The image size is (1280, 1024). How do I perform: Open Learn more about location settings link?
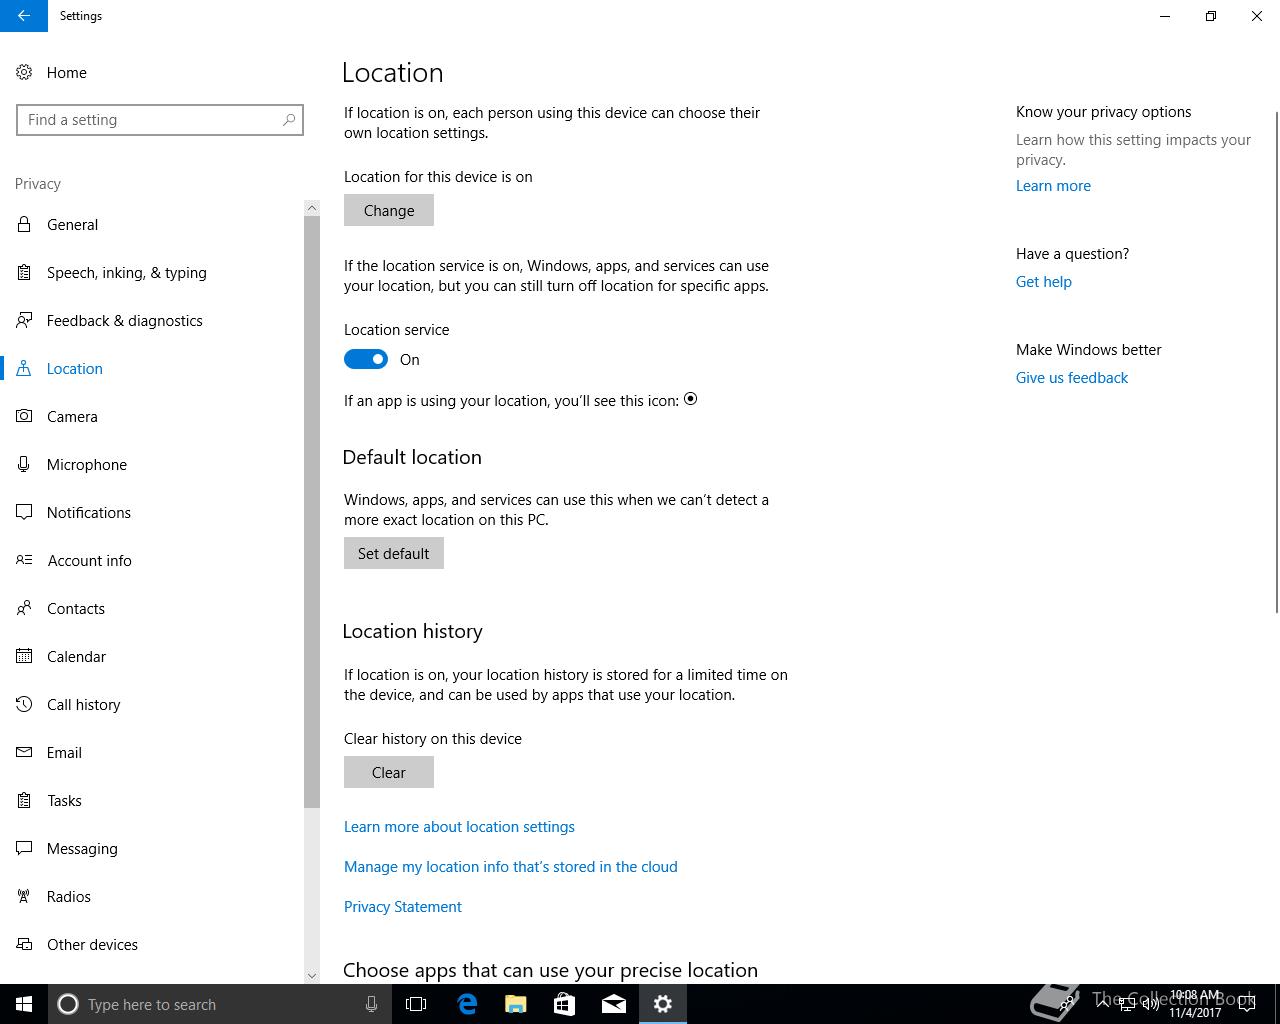point(459,827)
